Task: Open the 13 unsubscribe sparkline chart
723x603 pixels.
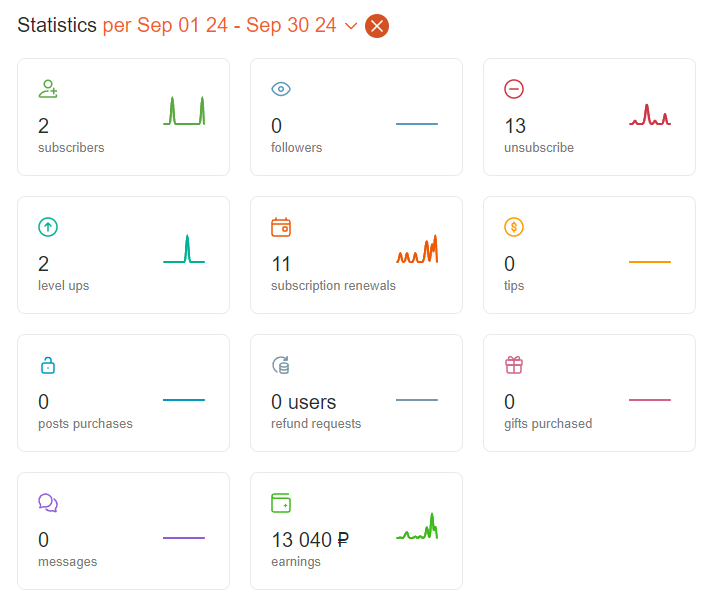Action: [x=650, y=115]
